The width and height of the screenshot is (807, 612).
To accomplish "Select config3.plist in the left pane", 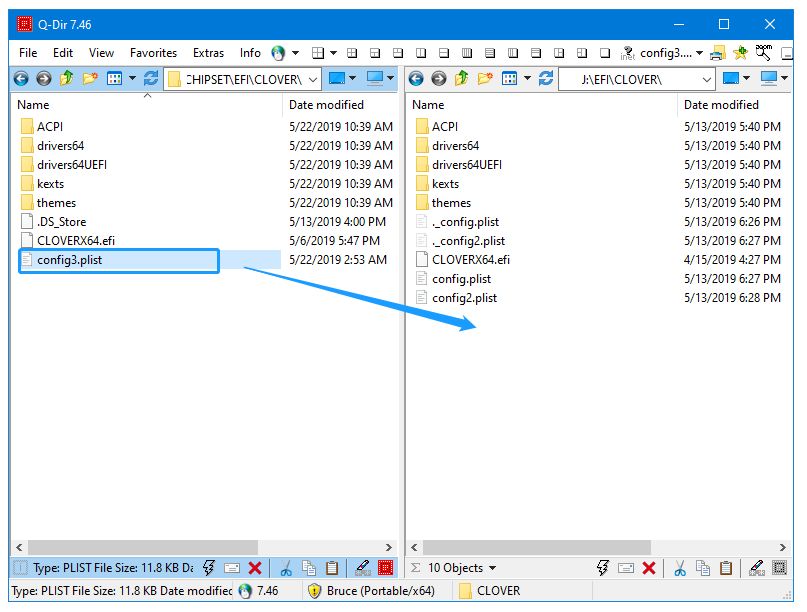I will point(69,260).
